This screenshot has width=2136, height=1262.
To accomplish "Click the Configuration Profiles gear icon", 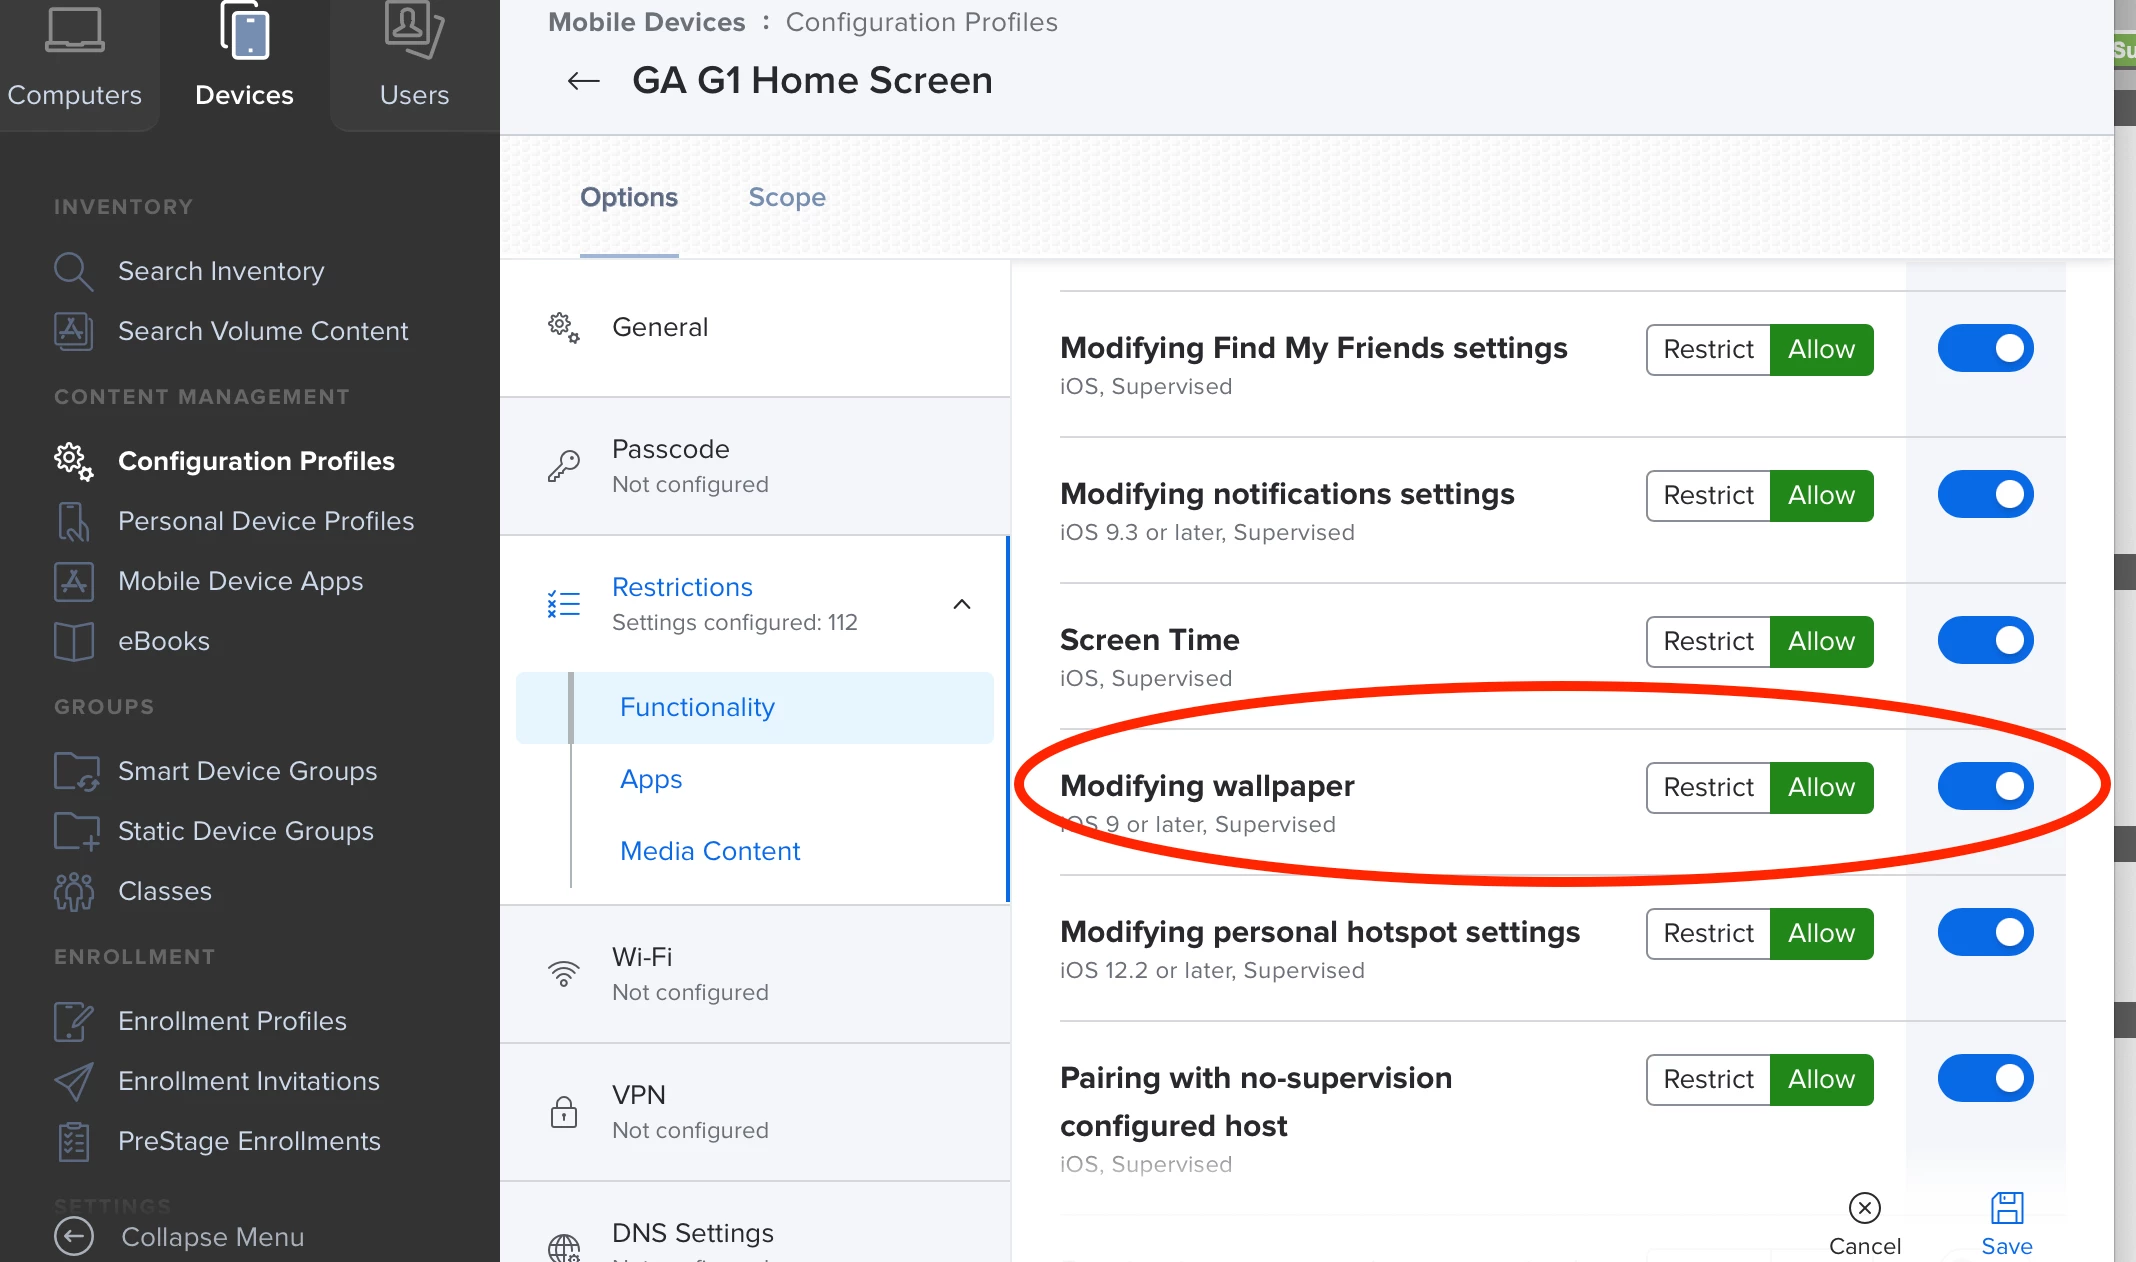I will click(x=73, y=461).
